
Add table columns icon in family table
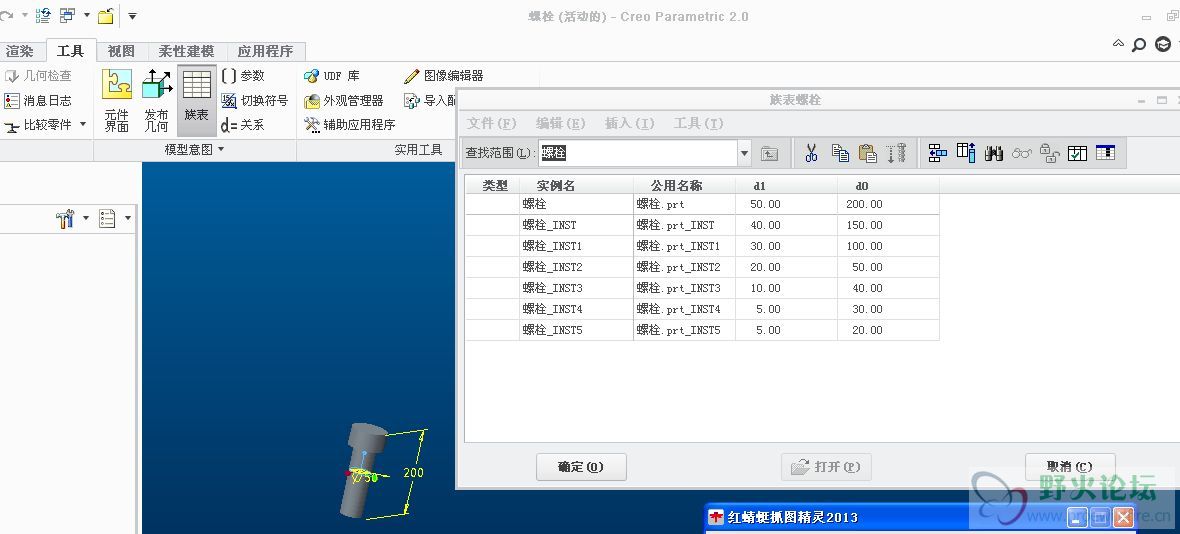(x=966, y=153)
